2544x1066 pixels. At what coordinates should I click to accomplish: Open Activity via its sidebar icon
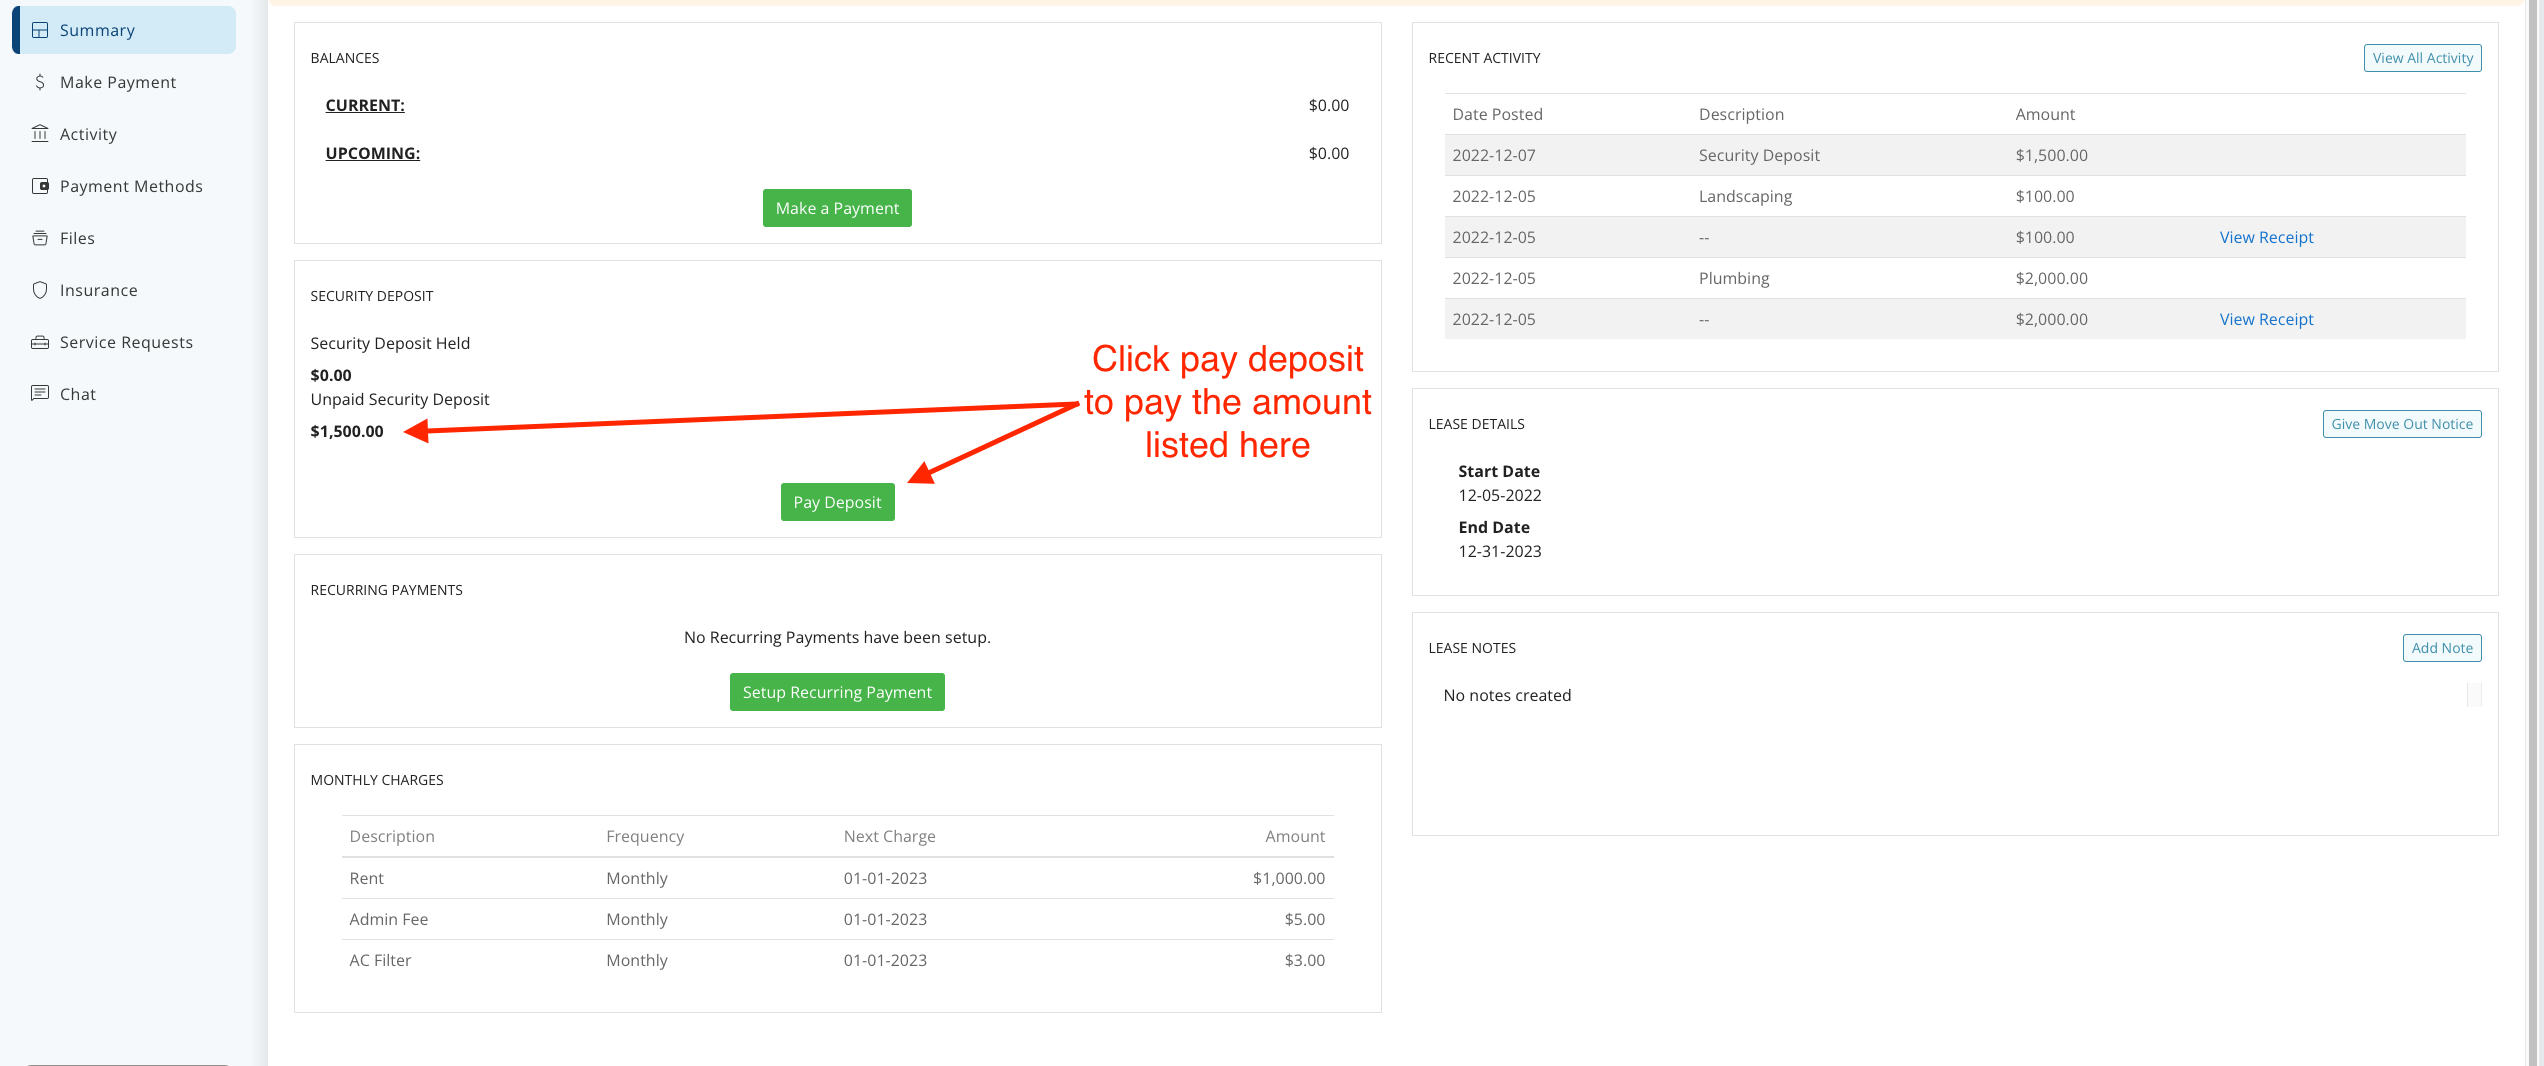pyautogui.click(x=40, y=134)
